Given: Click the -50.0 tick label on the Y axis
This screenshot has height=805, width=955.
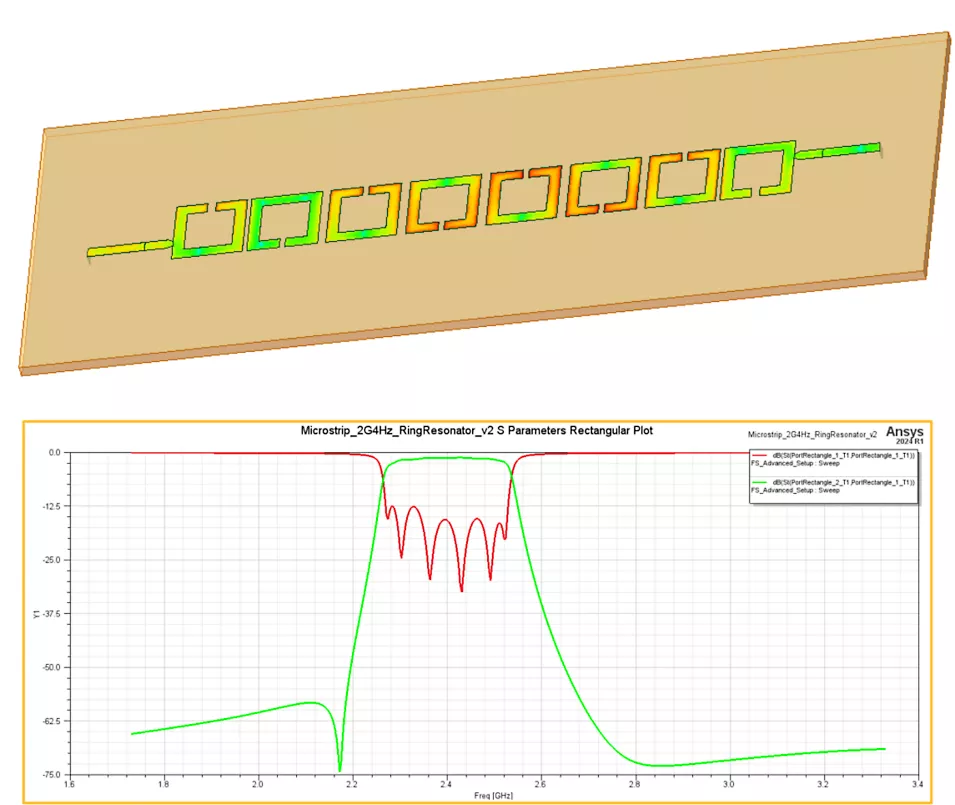Looking at the screenshot, I should (x=51, y=667).
